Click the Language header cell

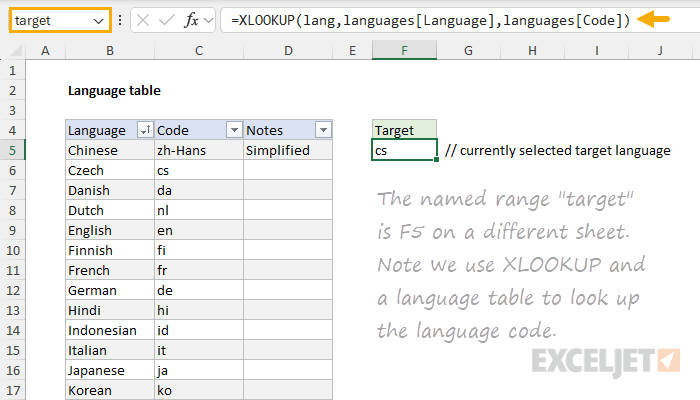point(110,130)
